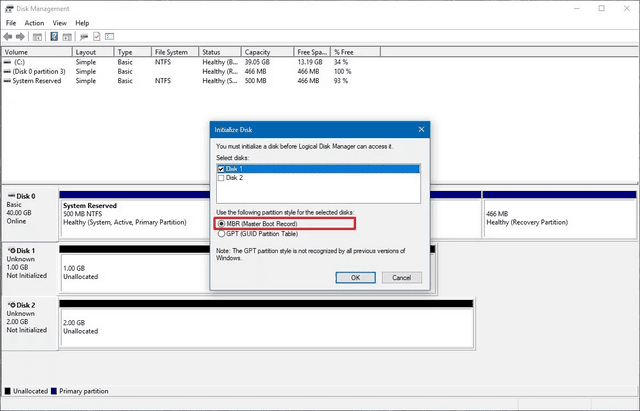Image resolution: width=640 pixels, height=411 pixels.
Task: Close the Initialize Disk dialog
Action: click(421, 129)
